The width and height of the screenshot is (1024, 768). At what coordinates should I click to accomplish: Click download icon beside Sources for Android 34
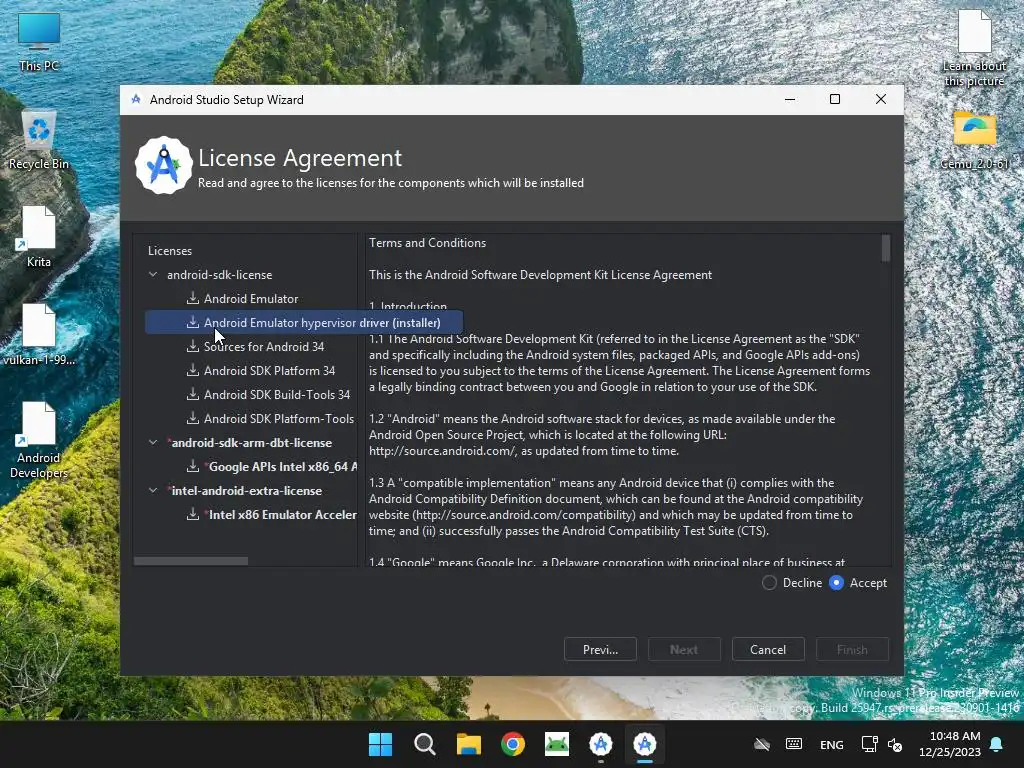tap(193, 347)
